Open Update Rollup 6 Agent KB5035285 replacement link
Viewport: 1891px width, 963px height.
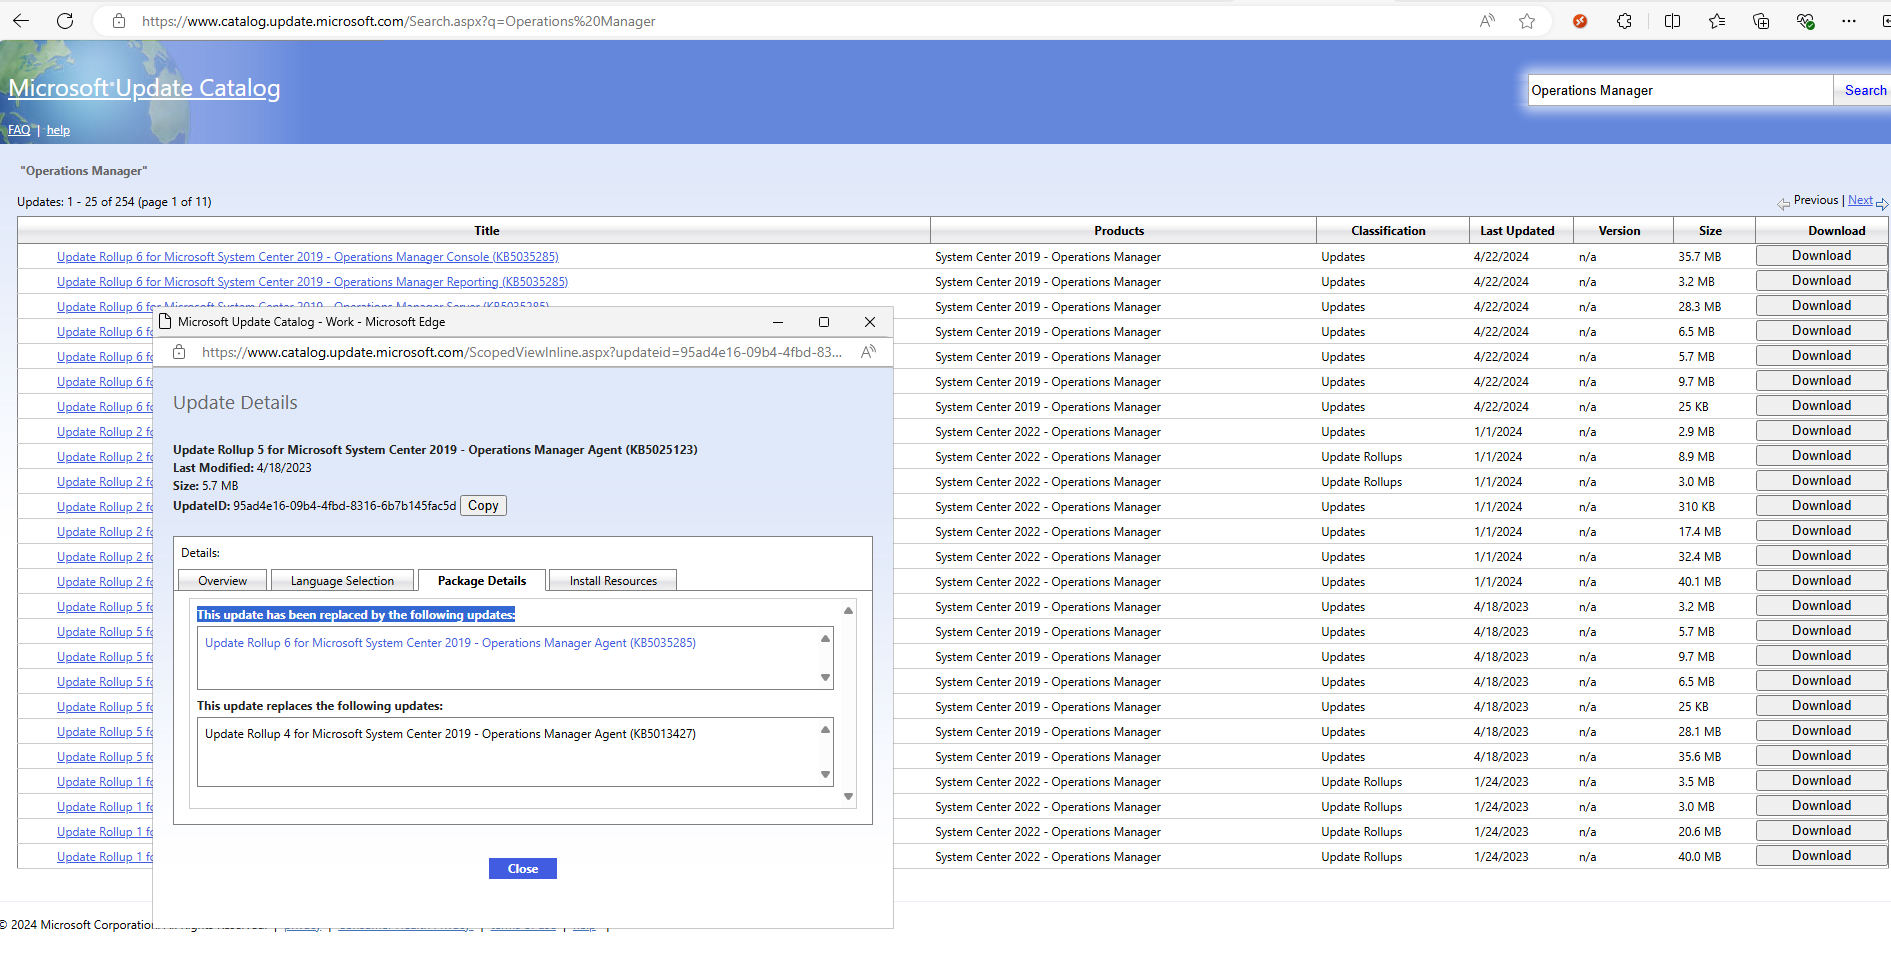[x=450, y=643]
